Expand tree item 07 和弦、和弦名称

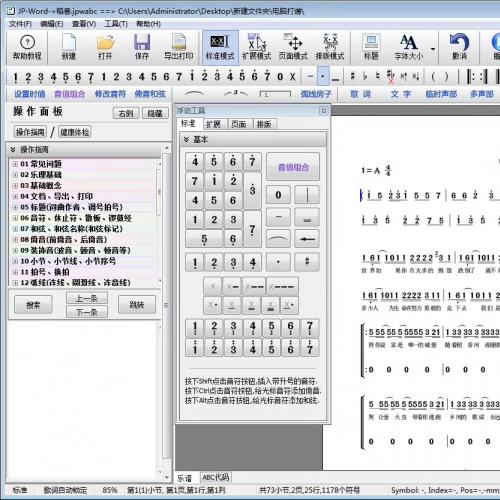coord(15,229)
